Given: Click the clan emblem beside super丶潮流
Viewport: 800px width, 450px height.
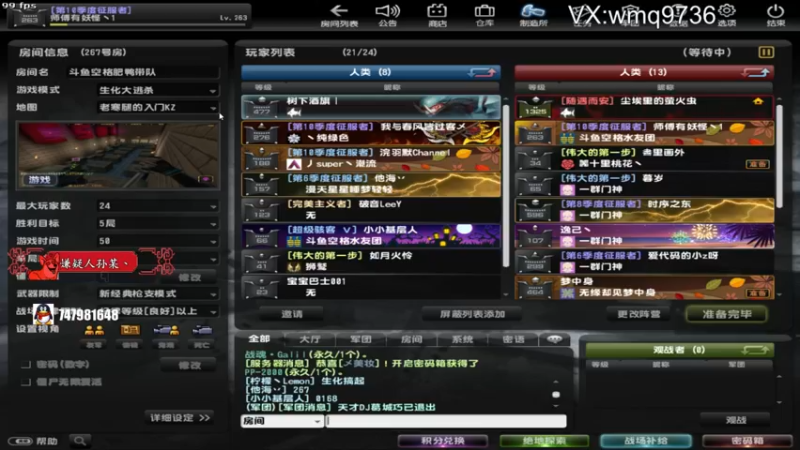Looking at the screenshot, I should tap(294, 164).
